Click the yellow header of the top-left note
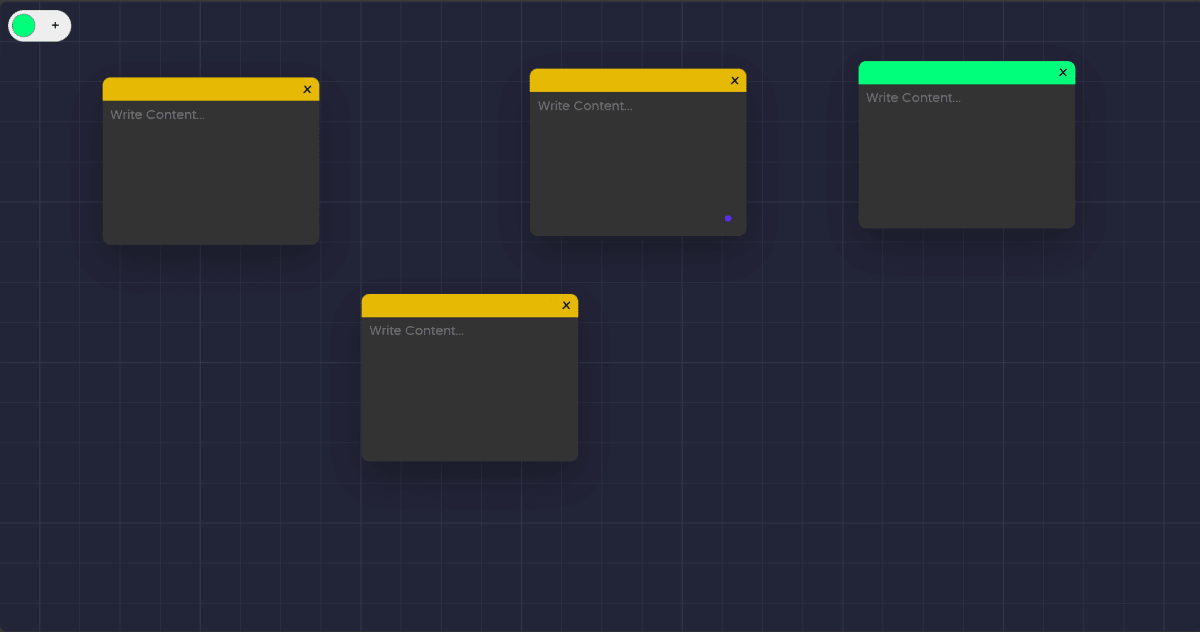This screenshot has width=1200, height=632. 200,88
